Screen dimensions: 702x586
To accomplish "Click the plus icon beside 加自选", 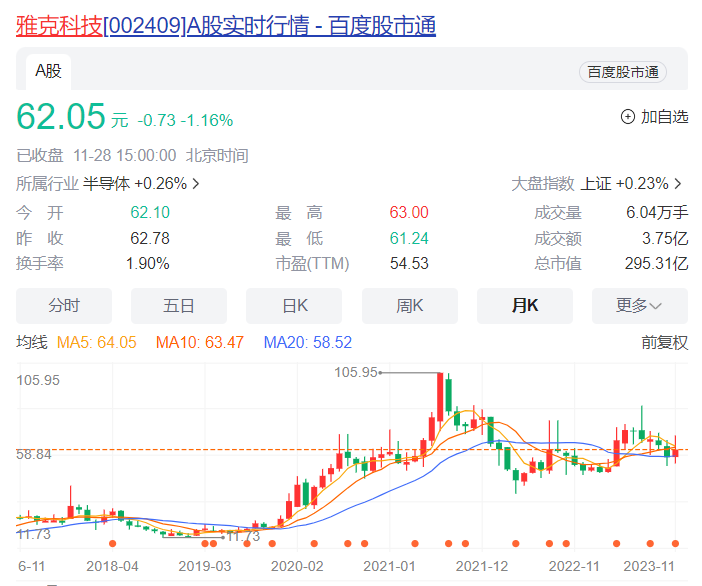I will pyautogui.click(x=628, y=117).
